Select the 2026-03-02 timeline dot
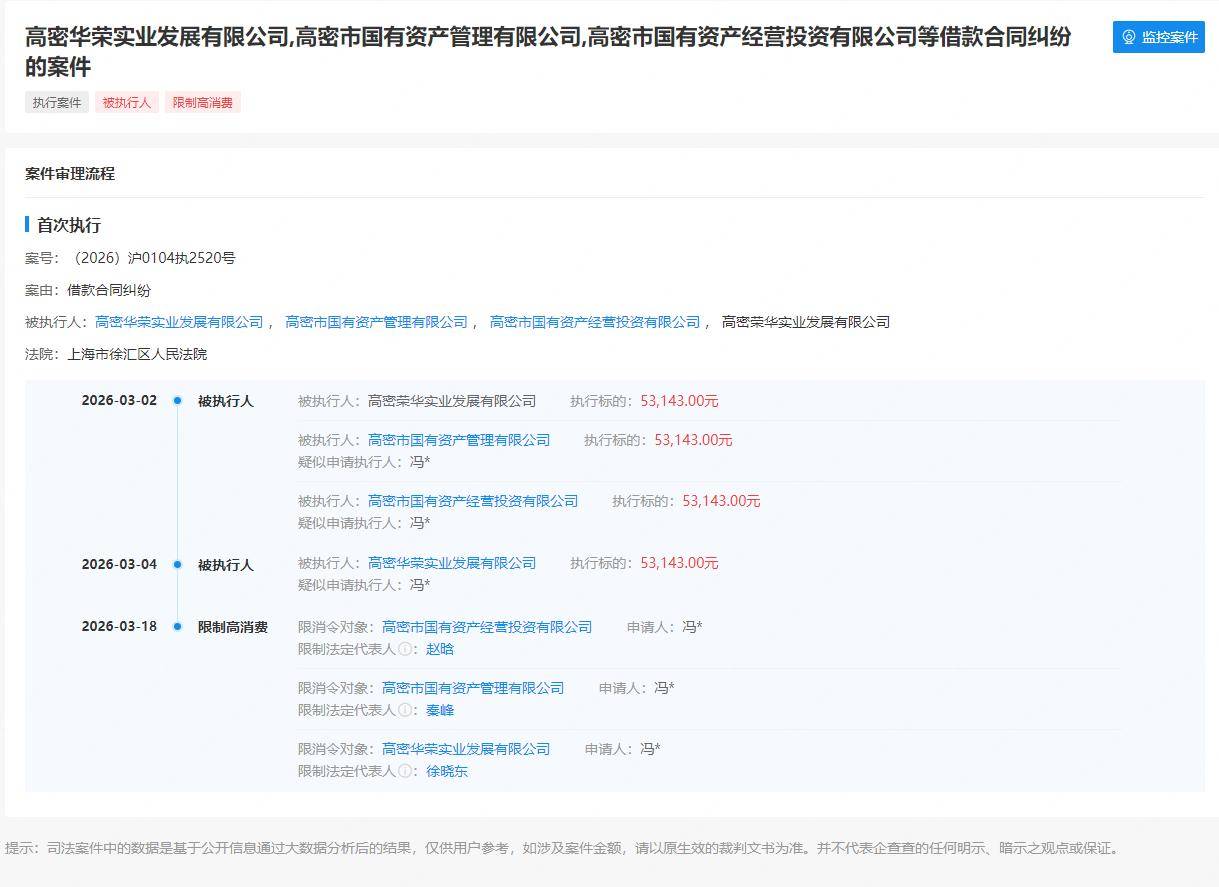Screen dimensions: 1219x887 177,401
